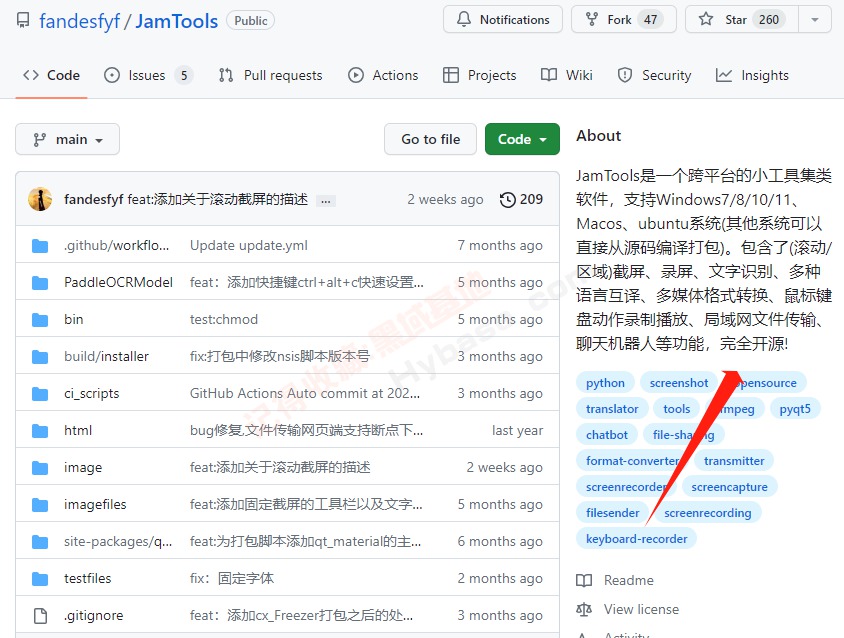Image resolution: width=844 pixels, height=638 pixels.
Task: Open the Issues tab
Action: [x=148, y=75]
